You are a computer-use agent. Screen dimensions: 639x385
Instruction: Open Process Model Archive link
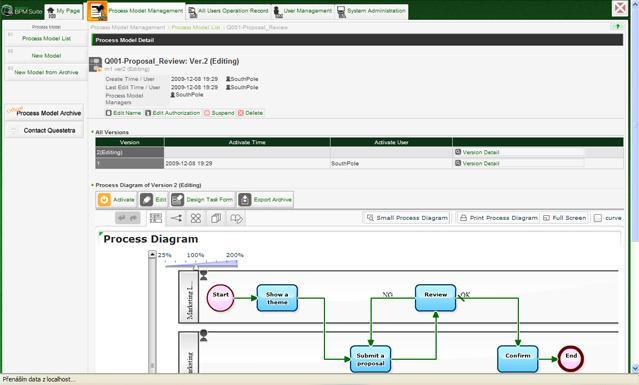pyautogui.click(x=44, y=113)
